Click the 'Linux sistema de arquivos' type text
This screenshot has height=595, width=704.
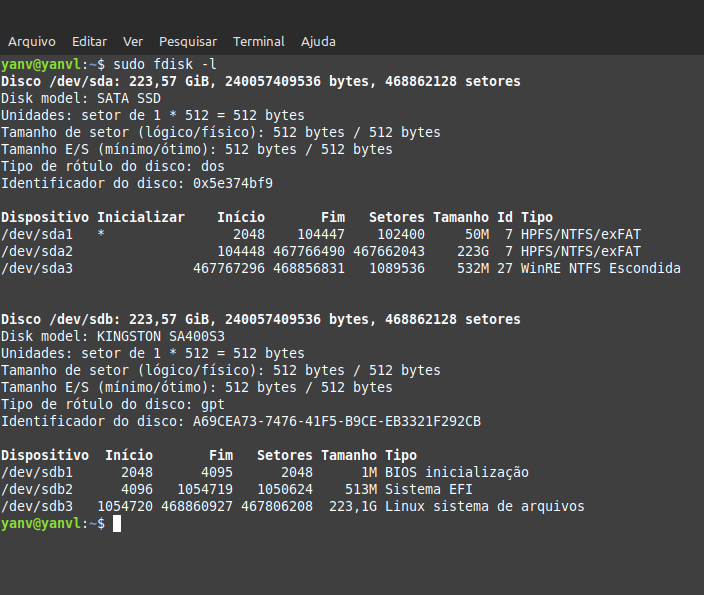pyautogui.click(x=485, y=507)
